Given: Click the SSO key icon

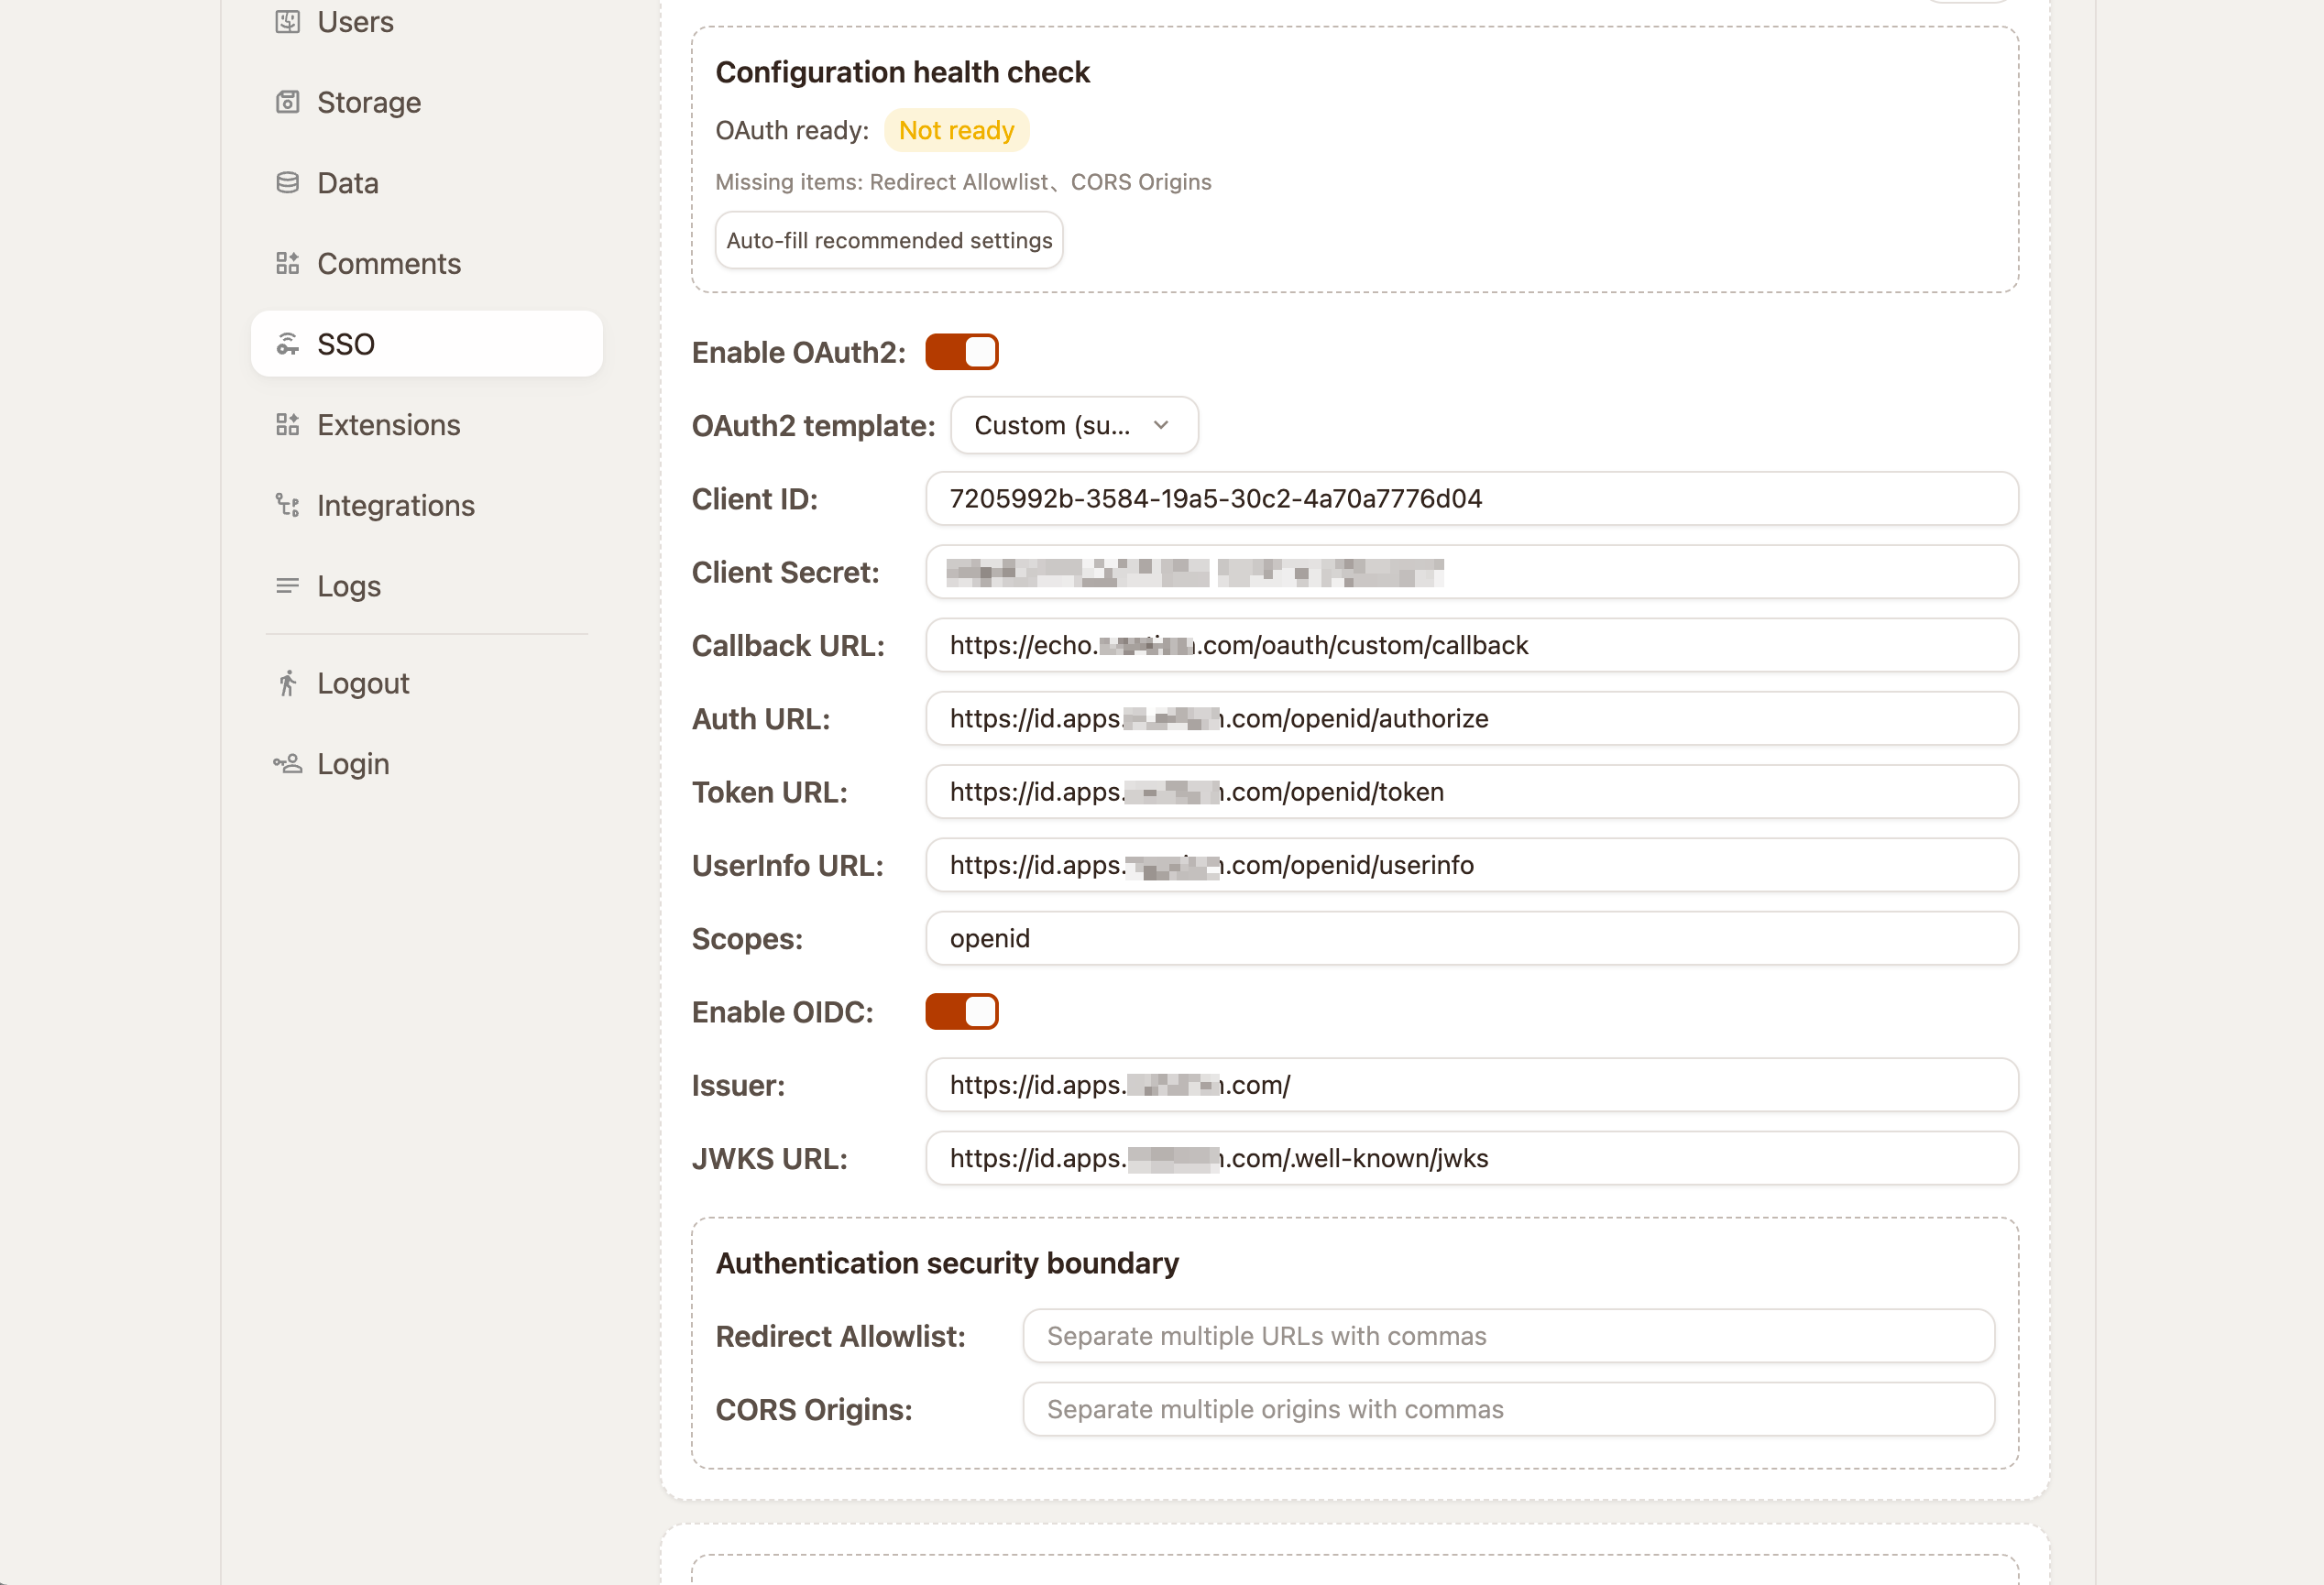Looking at the screenshot, I should point(287,344).
